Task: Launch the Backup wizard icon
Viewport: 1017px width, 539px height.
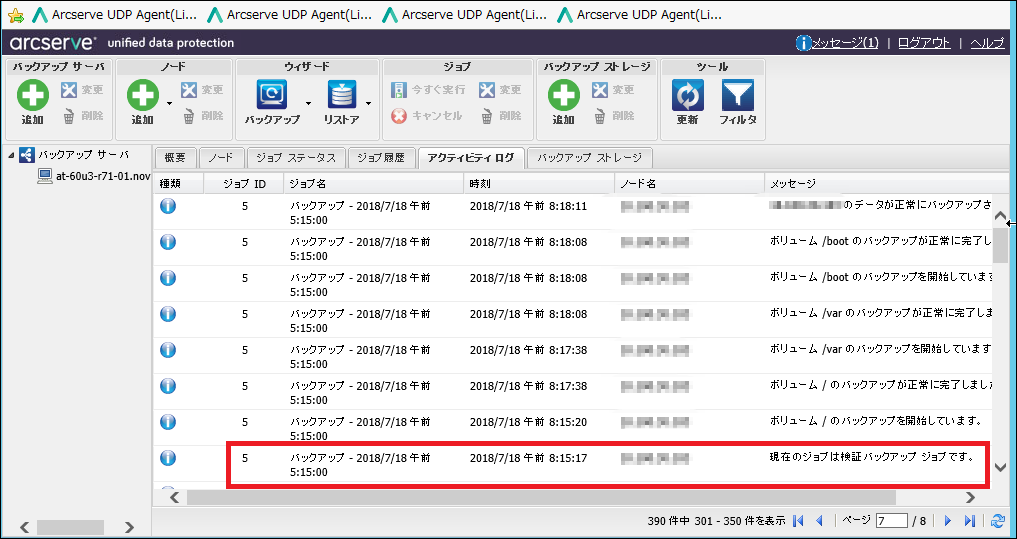Action: [x=272, y=95]
